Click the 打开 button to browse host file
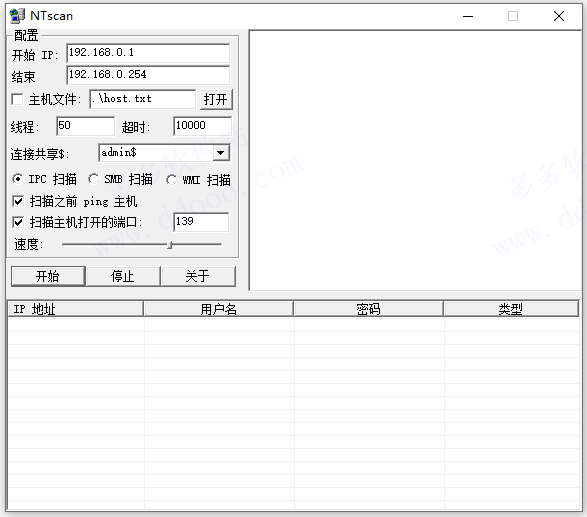This screenshot has height=517, width=587. [x=216, y=100]
